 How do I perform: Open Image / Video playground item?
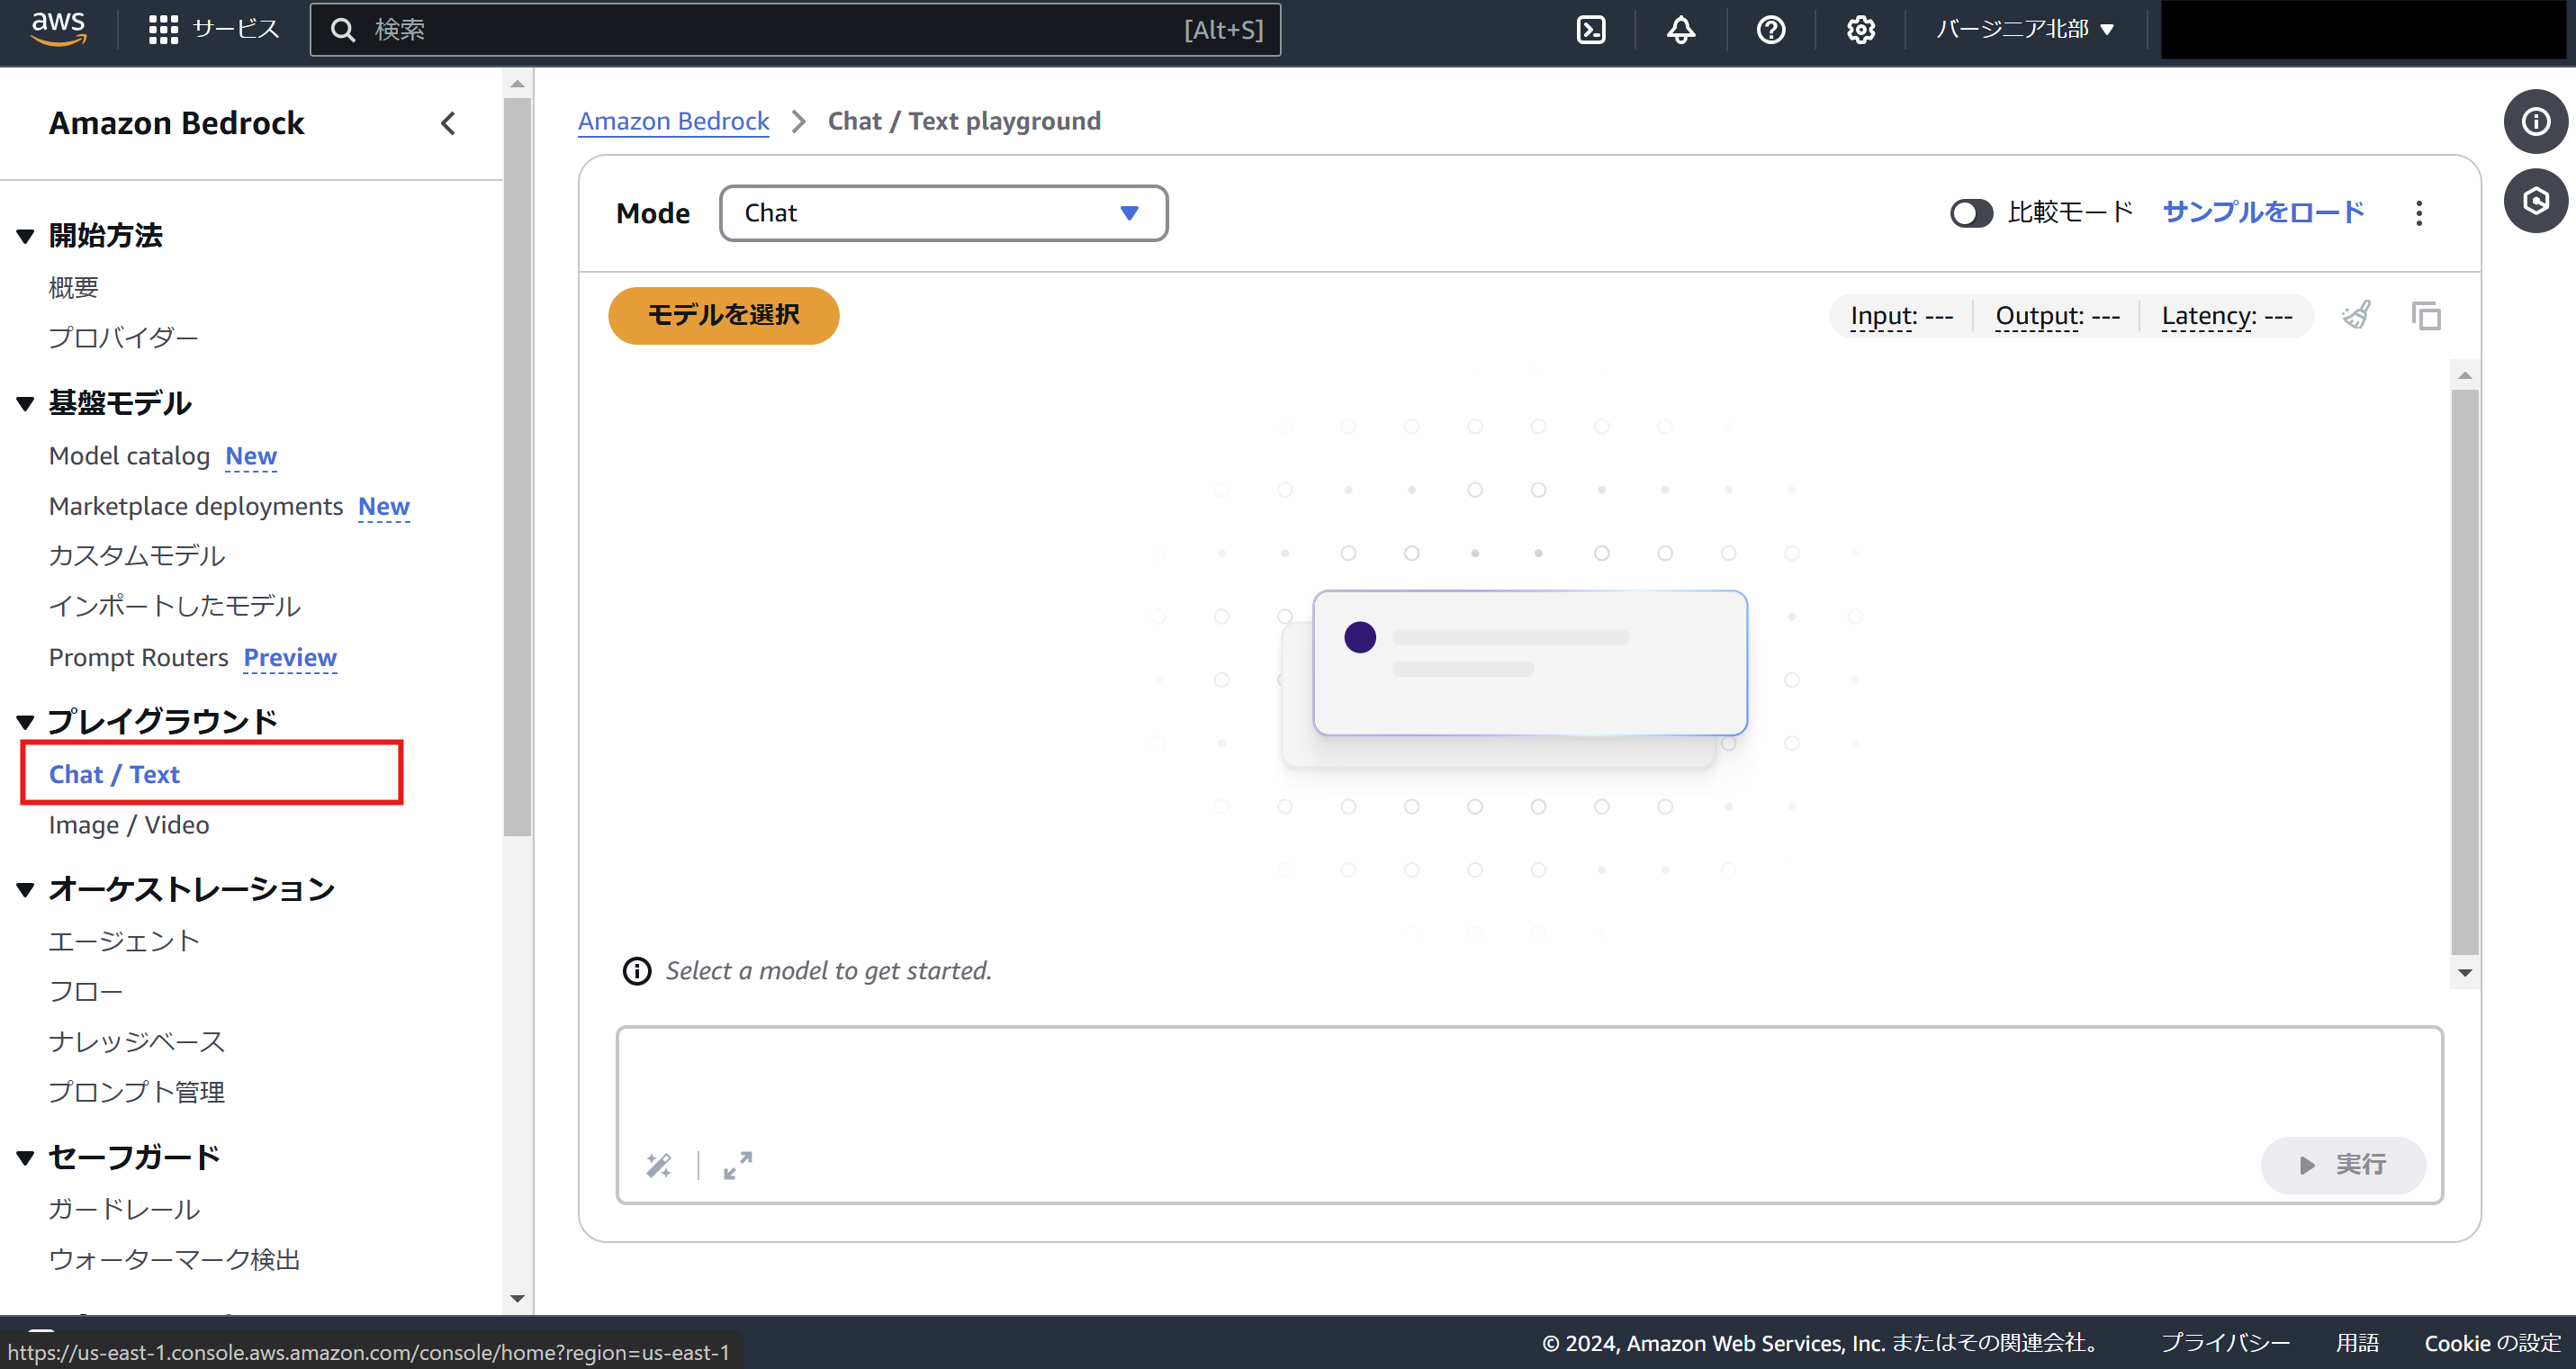pos(129,825)
